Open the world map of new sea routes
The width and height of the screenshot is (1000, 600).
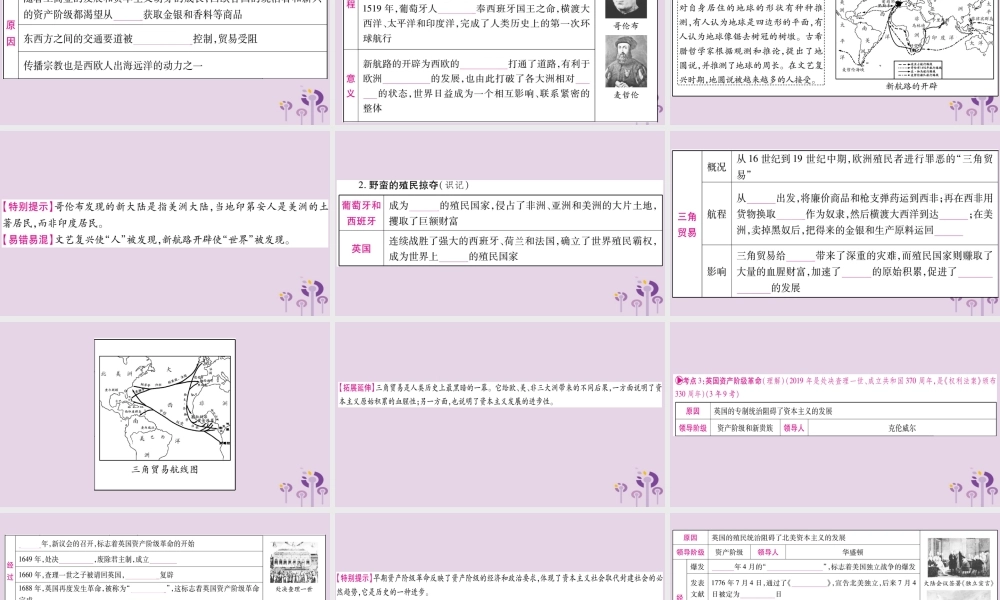pos(916,38)
